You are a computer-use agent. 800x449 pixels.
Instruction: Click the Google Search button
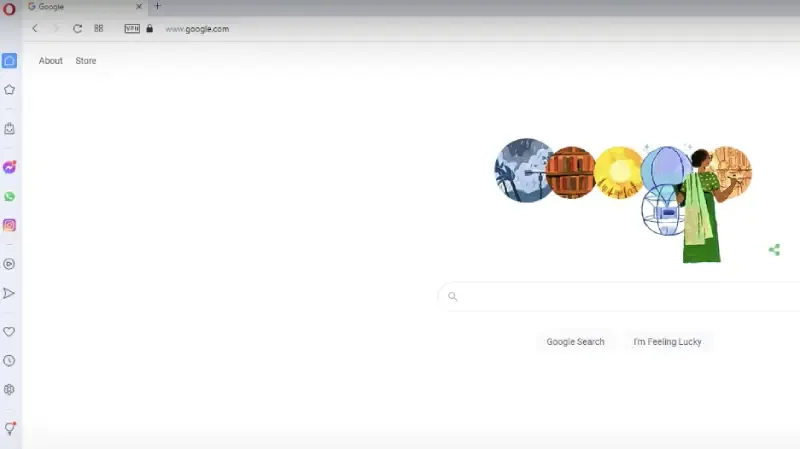click(575, 342)
